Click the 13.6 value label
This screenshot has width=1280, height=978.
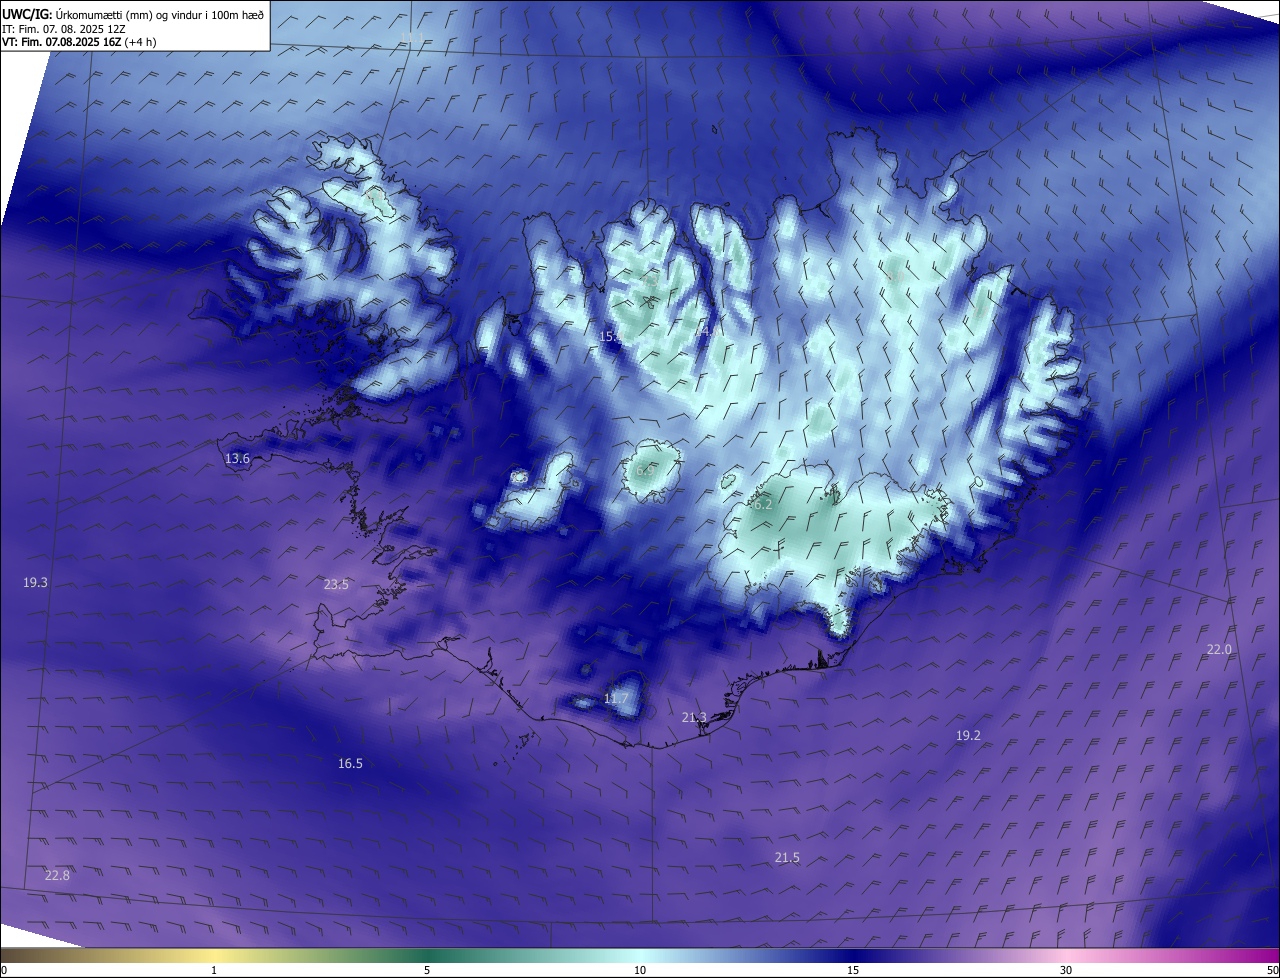[x=237, y=459]
